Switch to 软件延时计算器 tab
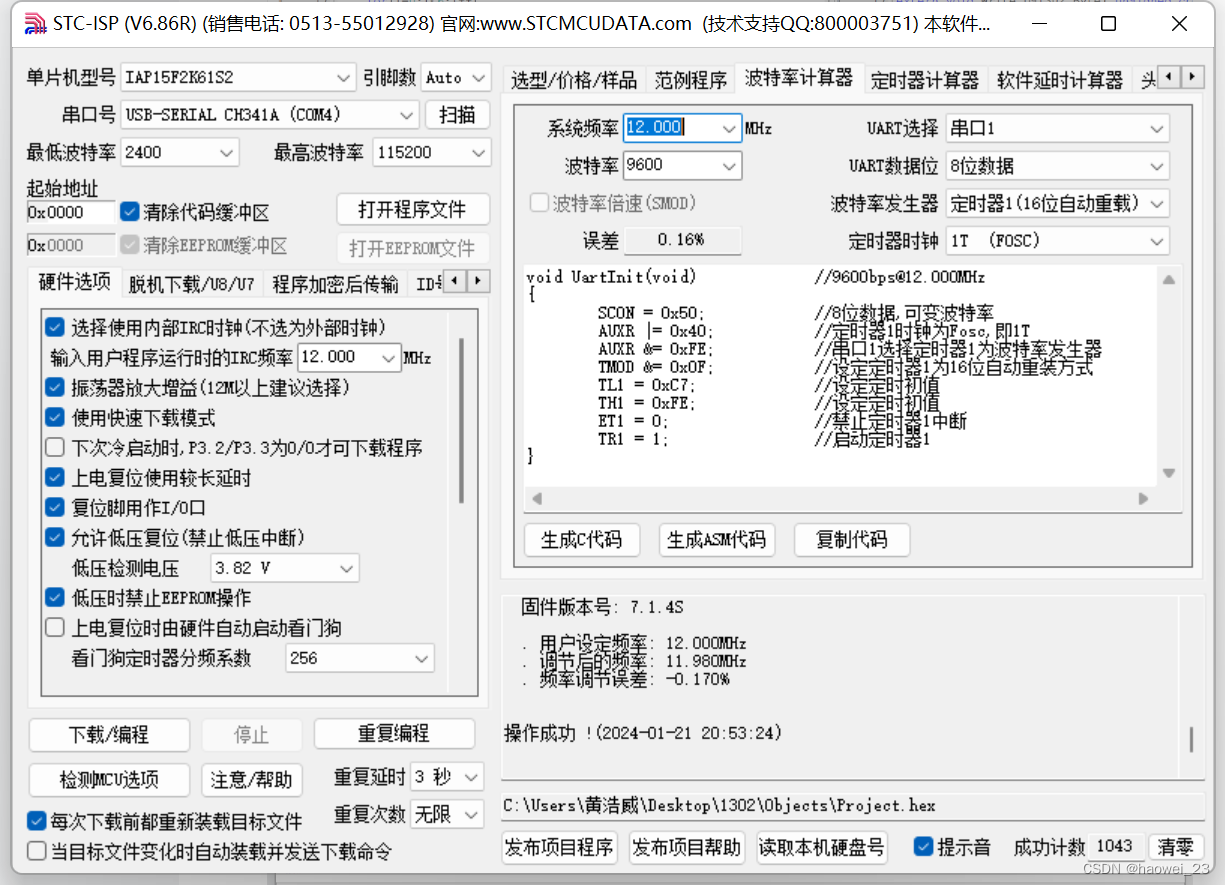The height and width of the screenshot is (885, 1225). pyautogui.click(x=1060, y=80)
